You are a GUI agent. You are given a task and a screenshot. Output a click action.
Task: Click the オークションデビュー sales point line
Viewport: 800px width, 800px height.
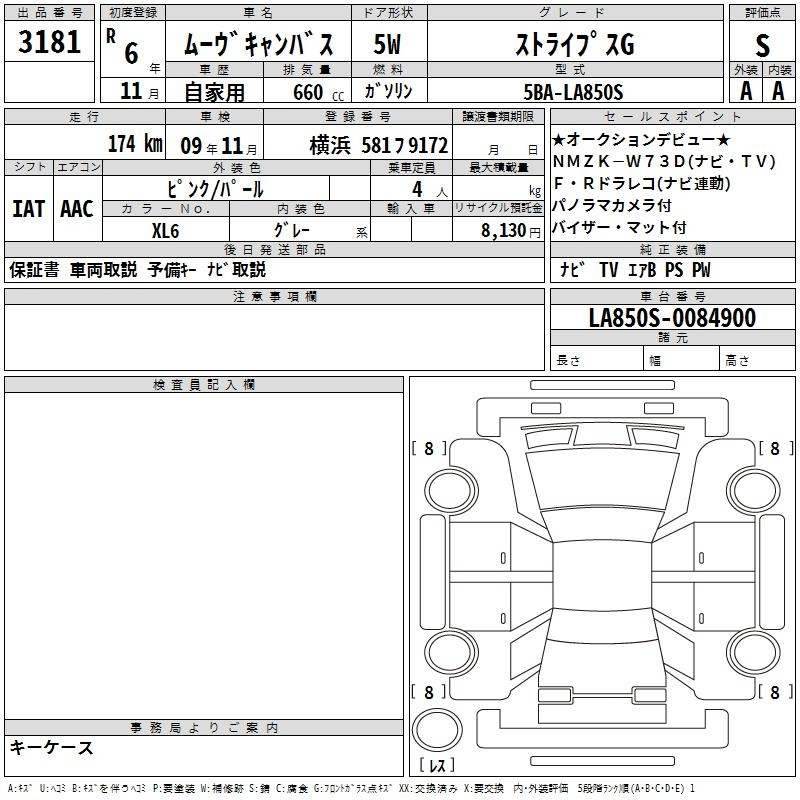pos(641,139)
